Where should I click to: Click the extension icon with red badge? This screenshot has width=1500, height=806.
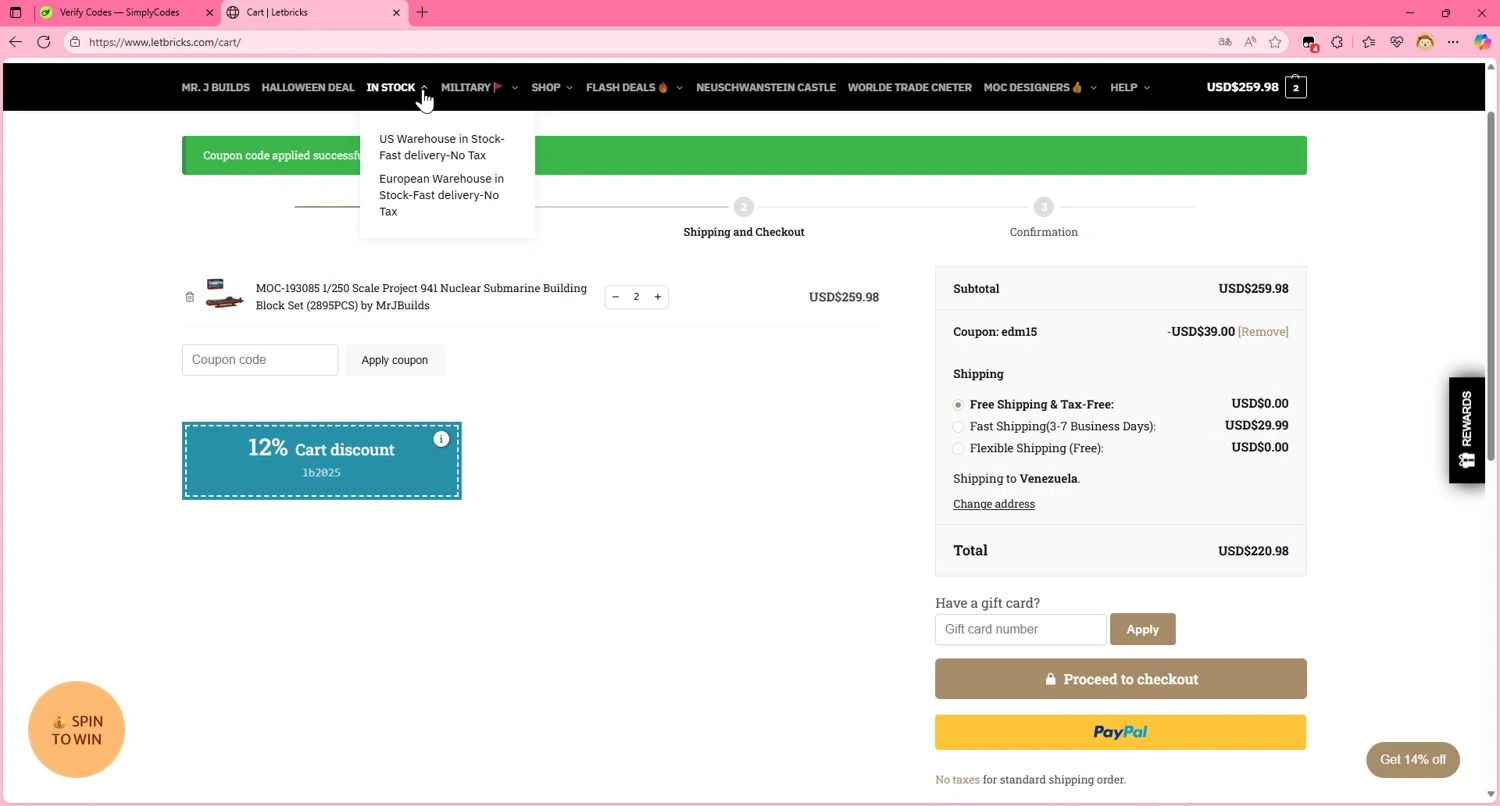coord(1309,43)
